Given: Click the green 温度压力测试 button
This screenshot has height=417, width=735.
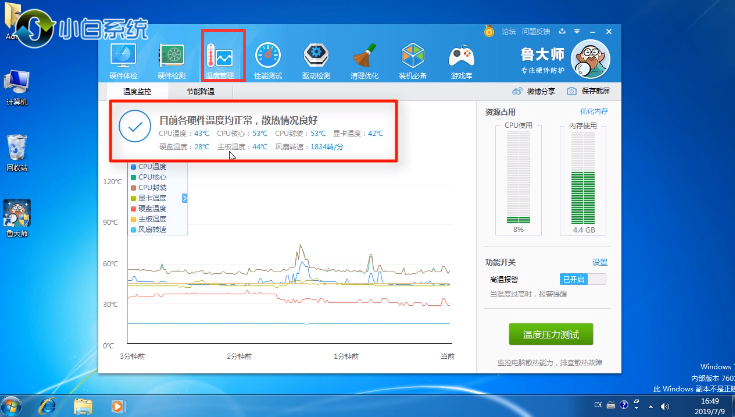Looking at the screenshot, I should point(544,333).
